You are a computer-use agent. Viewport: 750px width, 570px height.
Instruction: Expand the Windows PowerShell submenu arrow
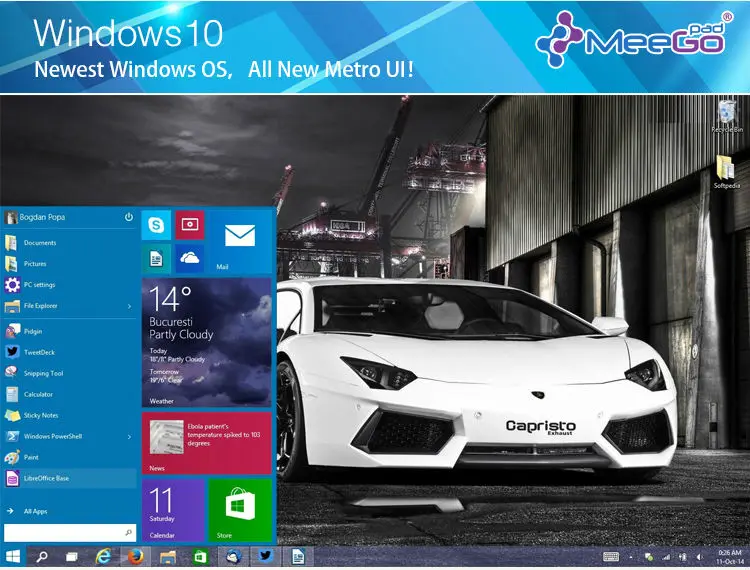pos(129,437)
